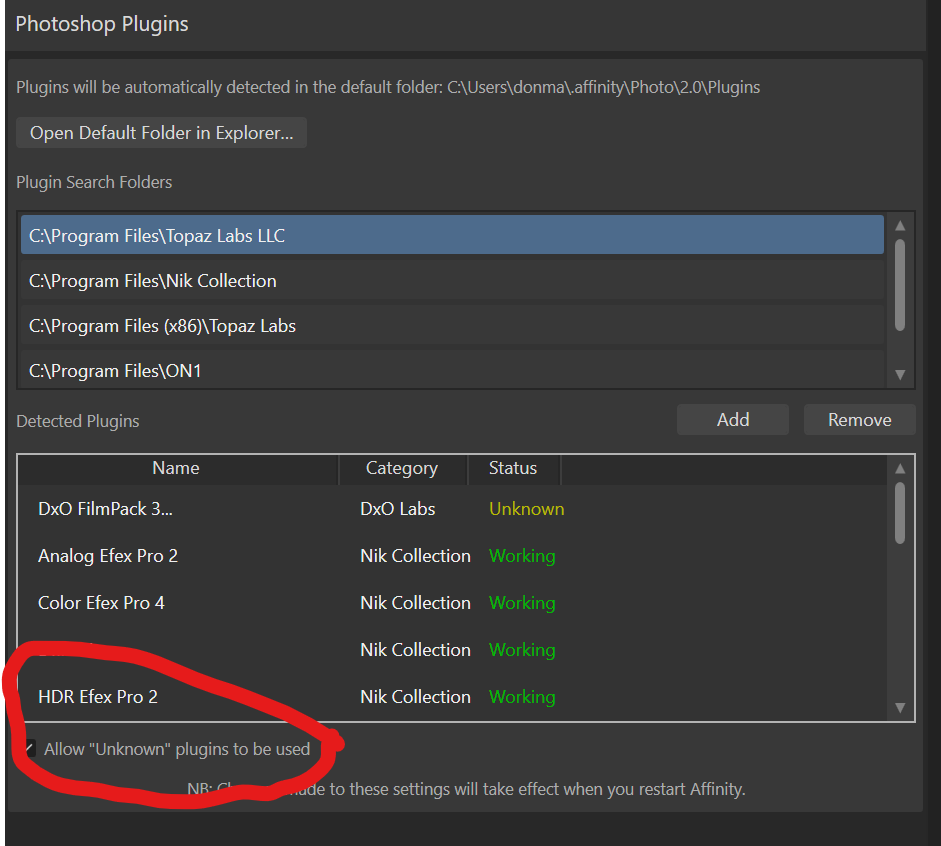Screen dimensions: 941x846
Task: Select the DxO FilmPack 3 plugin row
Action: [452, 509]
